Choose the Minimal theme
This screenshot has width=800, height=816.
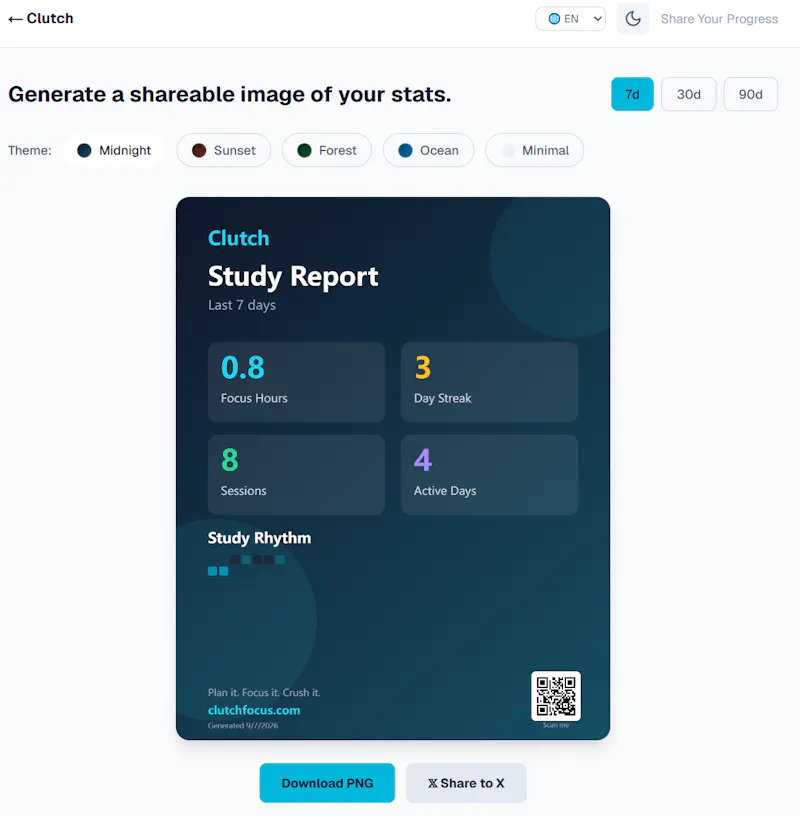tap(535, 150)
